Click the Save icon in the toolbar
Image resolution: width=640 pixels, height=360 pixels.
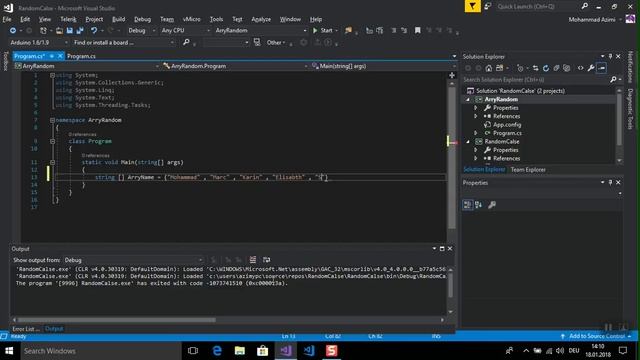70,31
